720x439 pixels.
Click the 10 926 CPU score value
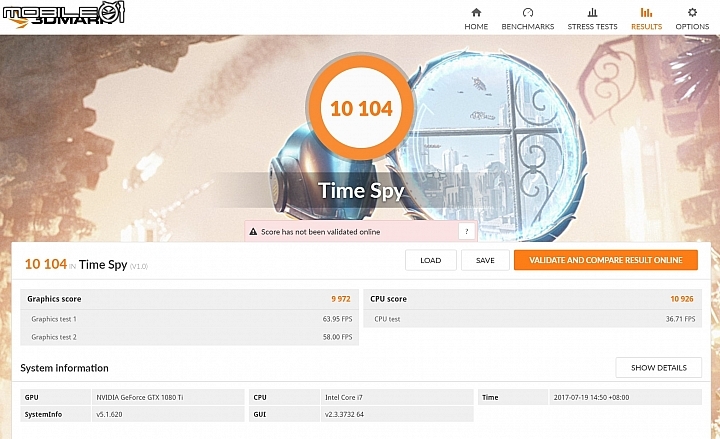[682, 299]
